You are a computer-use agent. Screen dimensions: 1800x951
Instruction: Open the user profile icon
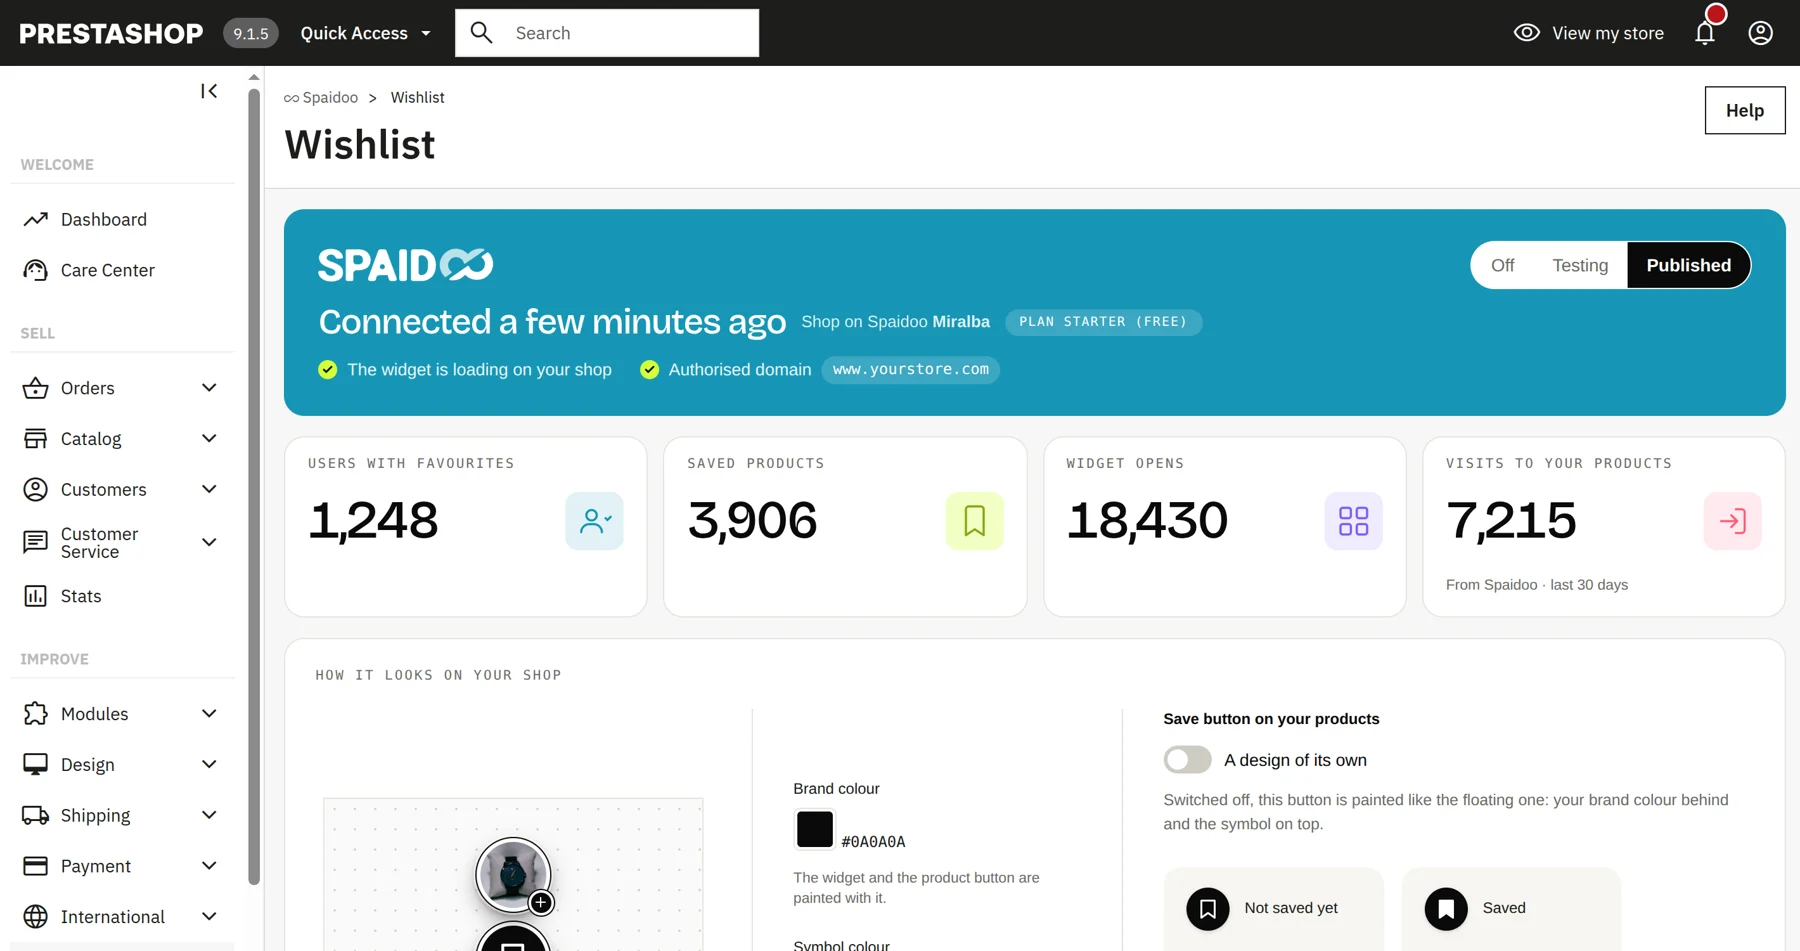1760,33
